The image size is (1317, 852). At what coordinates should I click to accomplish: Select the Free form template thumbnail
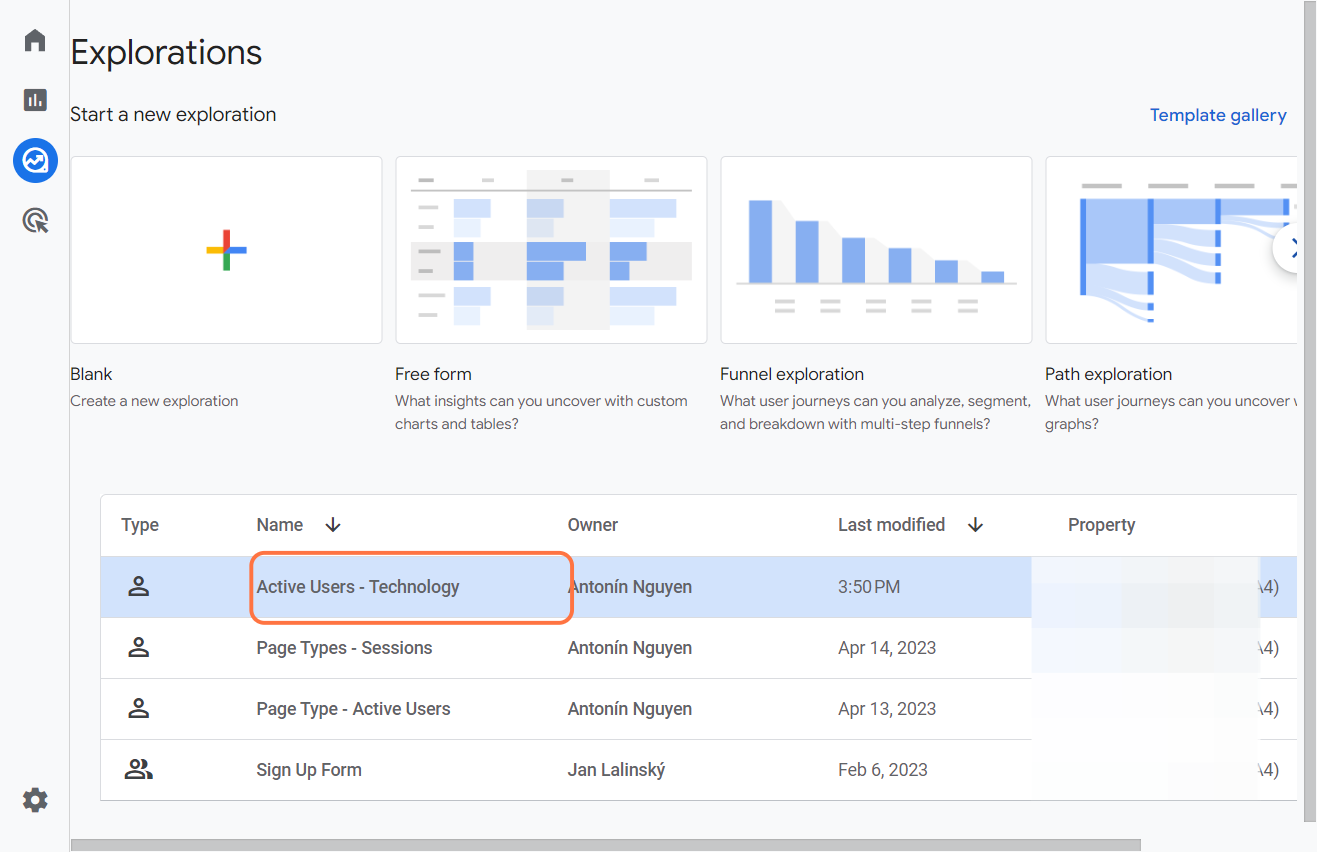tap(551, 250)
